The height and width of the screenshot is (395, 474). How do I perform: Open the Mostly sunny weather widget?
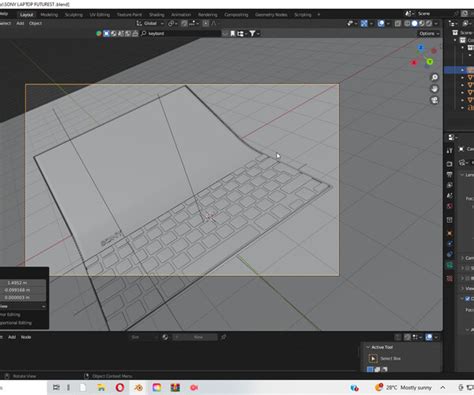[x=403, y=387]
